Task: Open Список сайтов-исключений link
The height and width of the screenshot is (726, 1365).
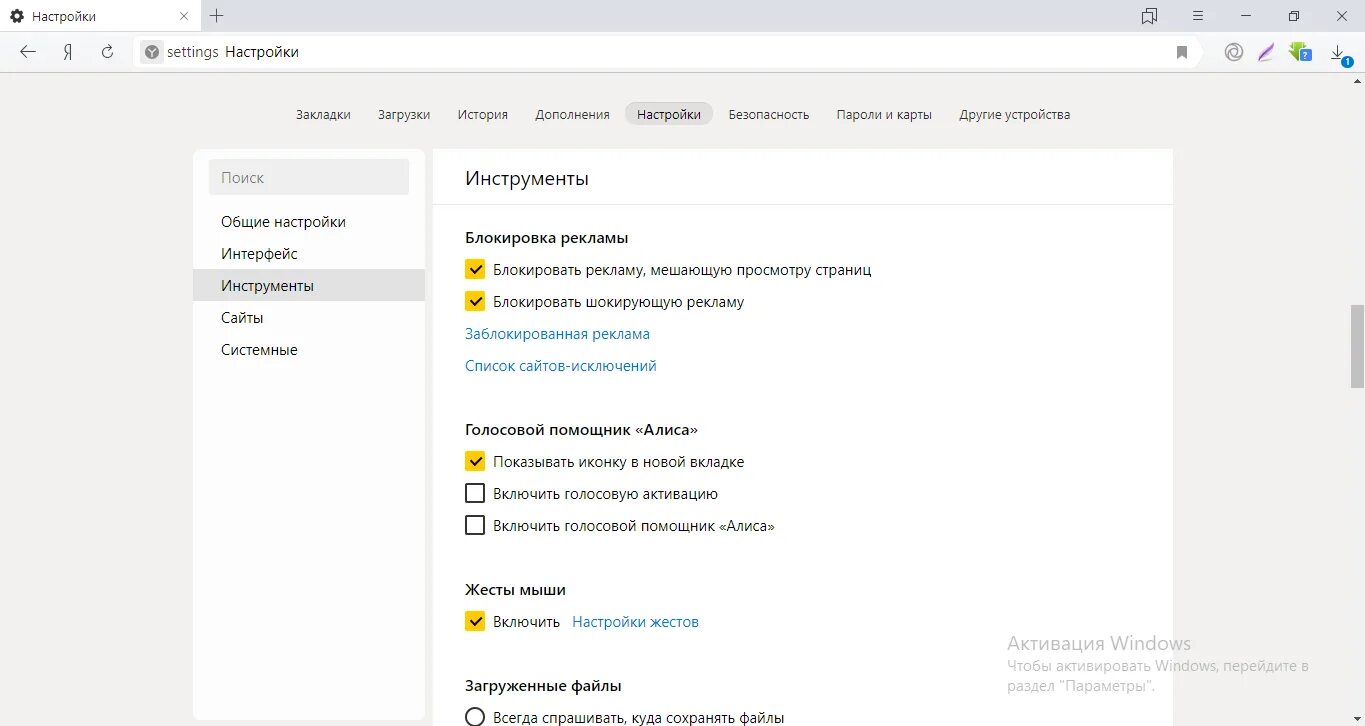Action: pos(561,366)
